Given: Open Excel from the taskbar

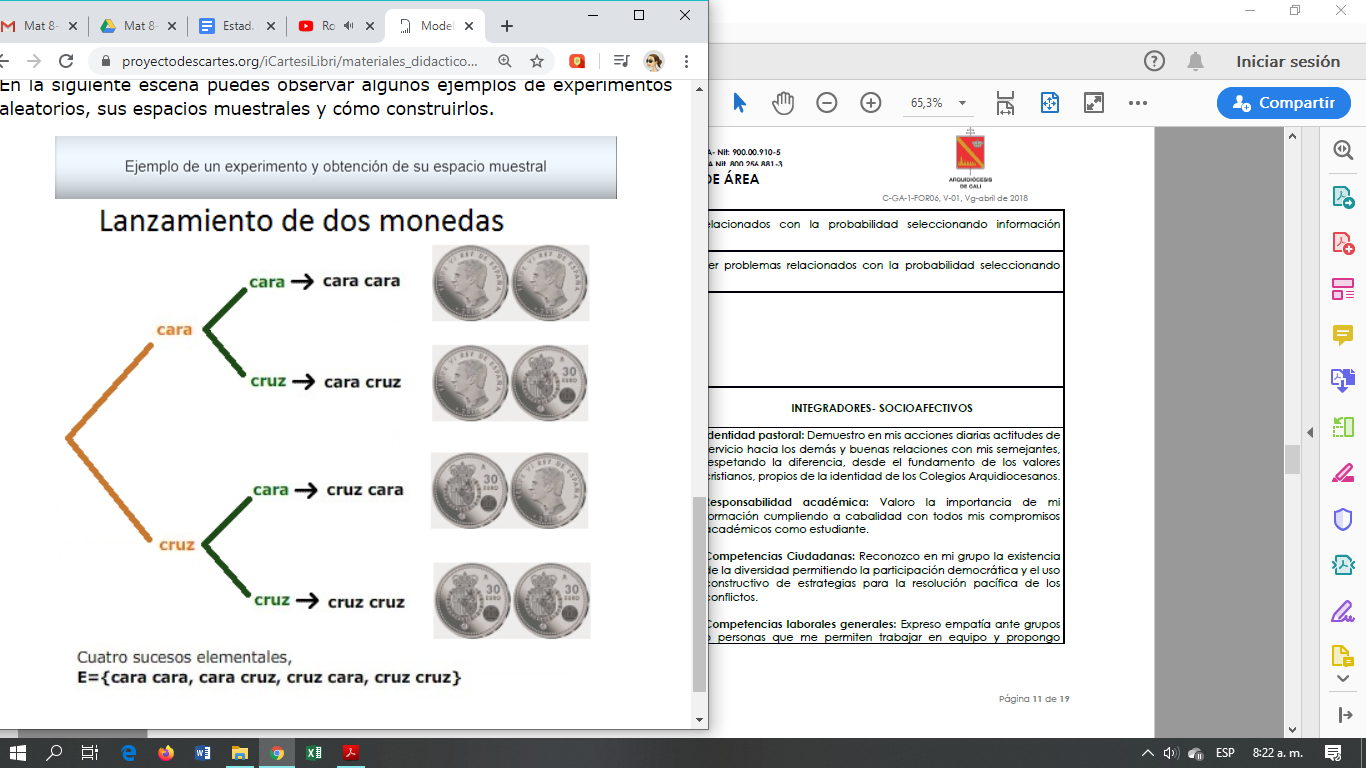Looking at the screenshot, I should pyautogui.click(x=313, y=753).
